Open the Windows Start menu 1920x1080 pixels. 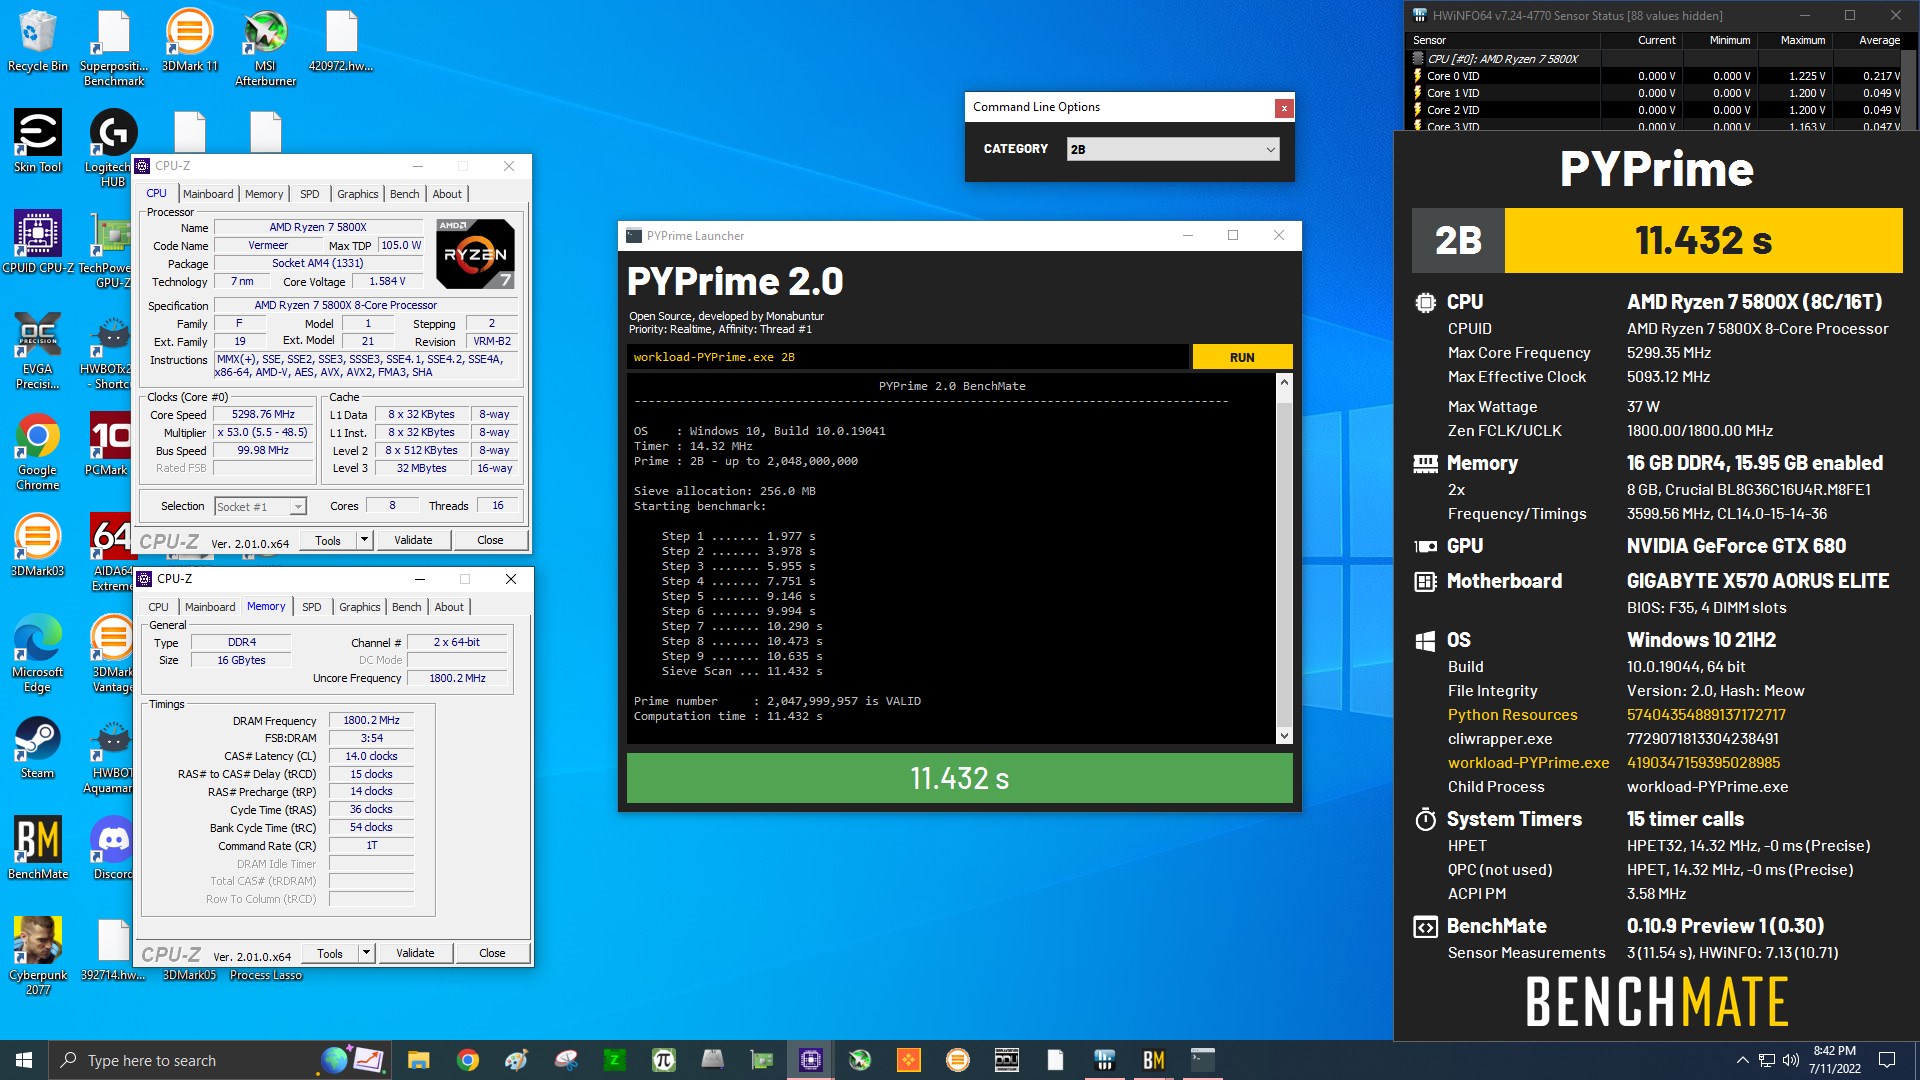[24, 1060]
